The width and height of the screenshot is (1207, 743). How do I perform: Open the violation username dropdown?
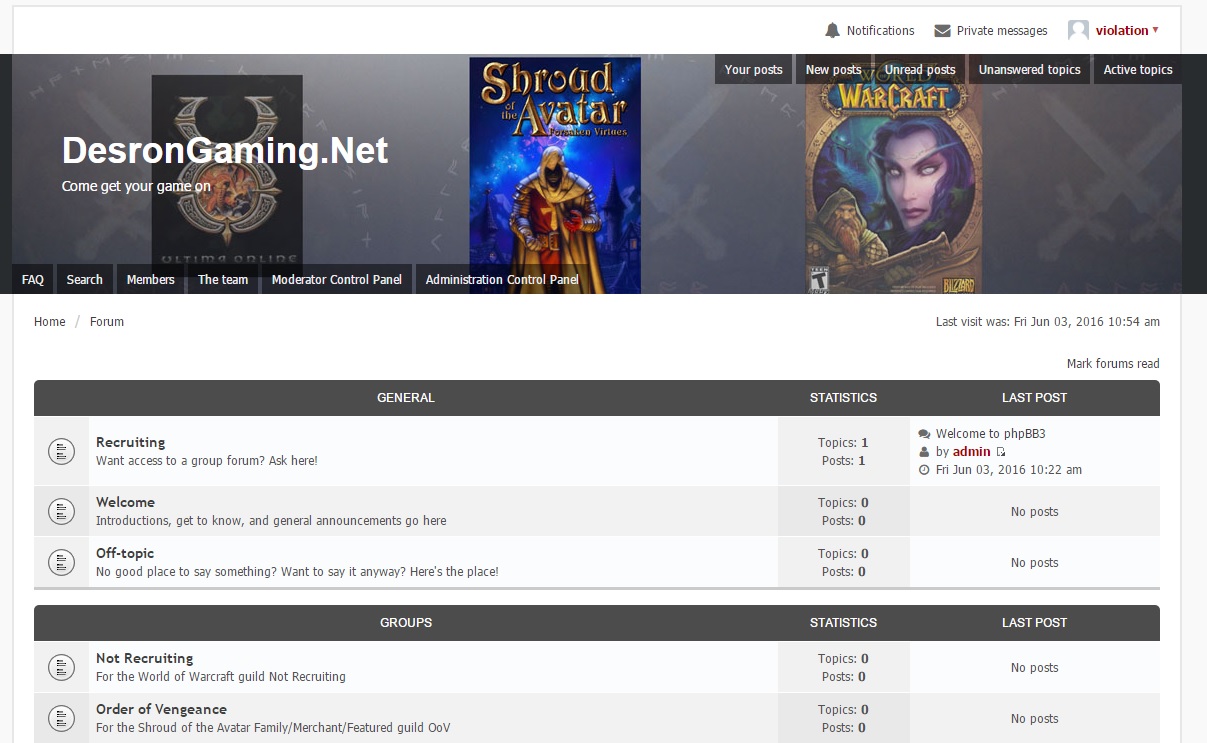[x=1127, y=31]
